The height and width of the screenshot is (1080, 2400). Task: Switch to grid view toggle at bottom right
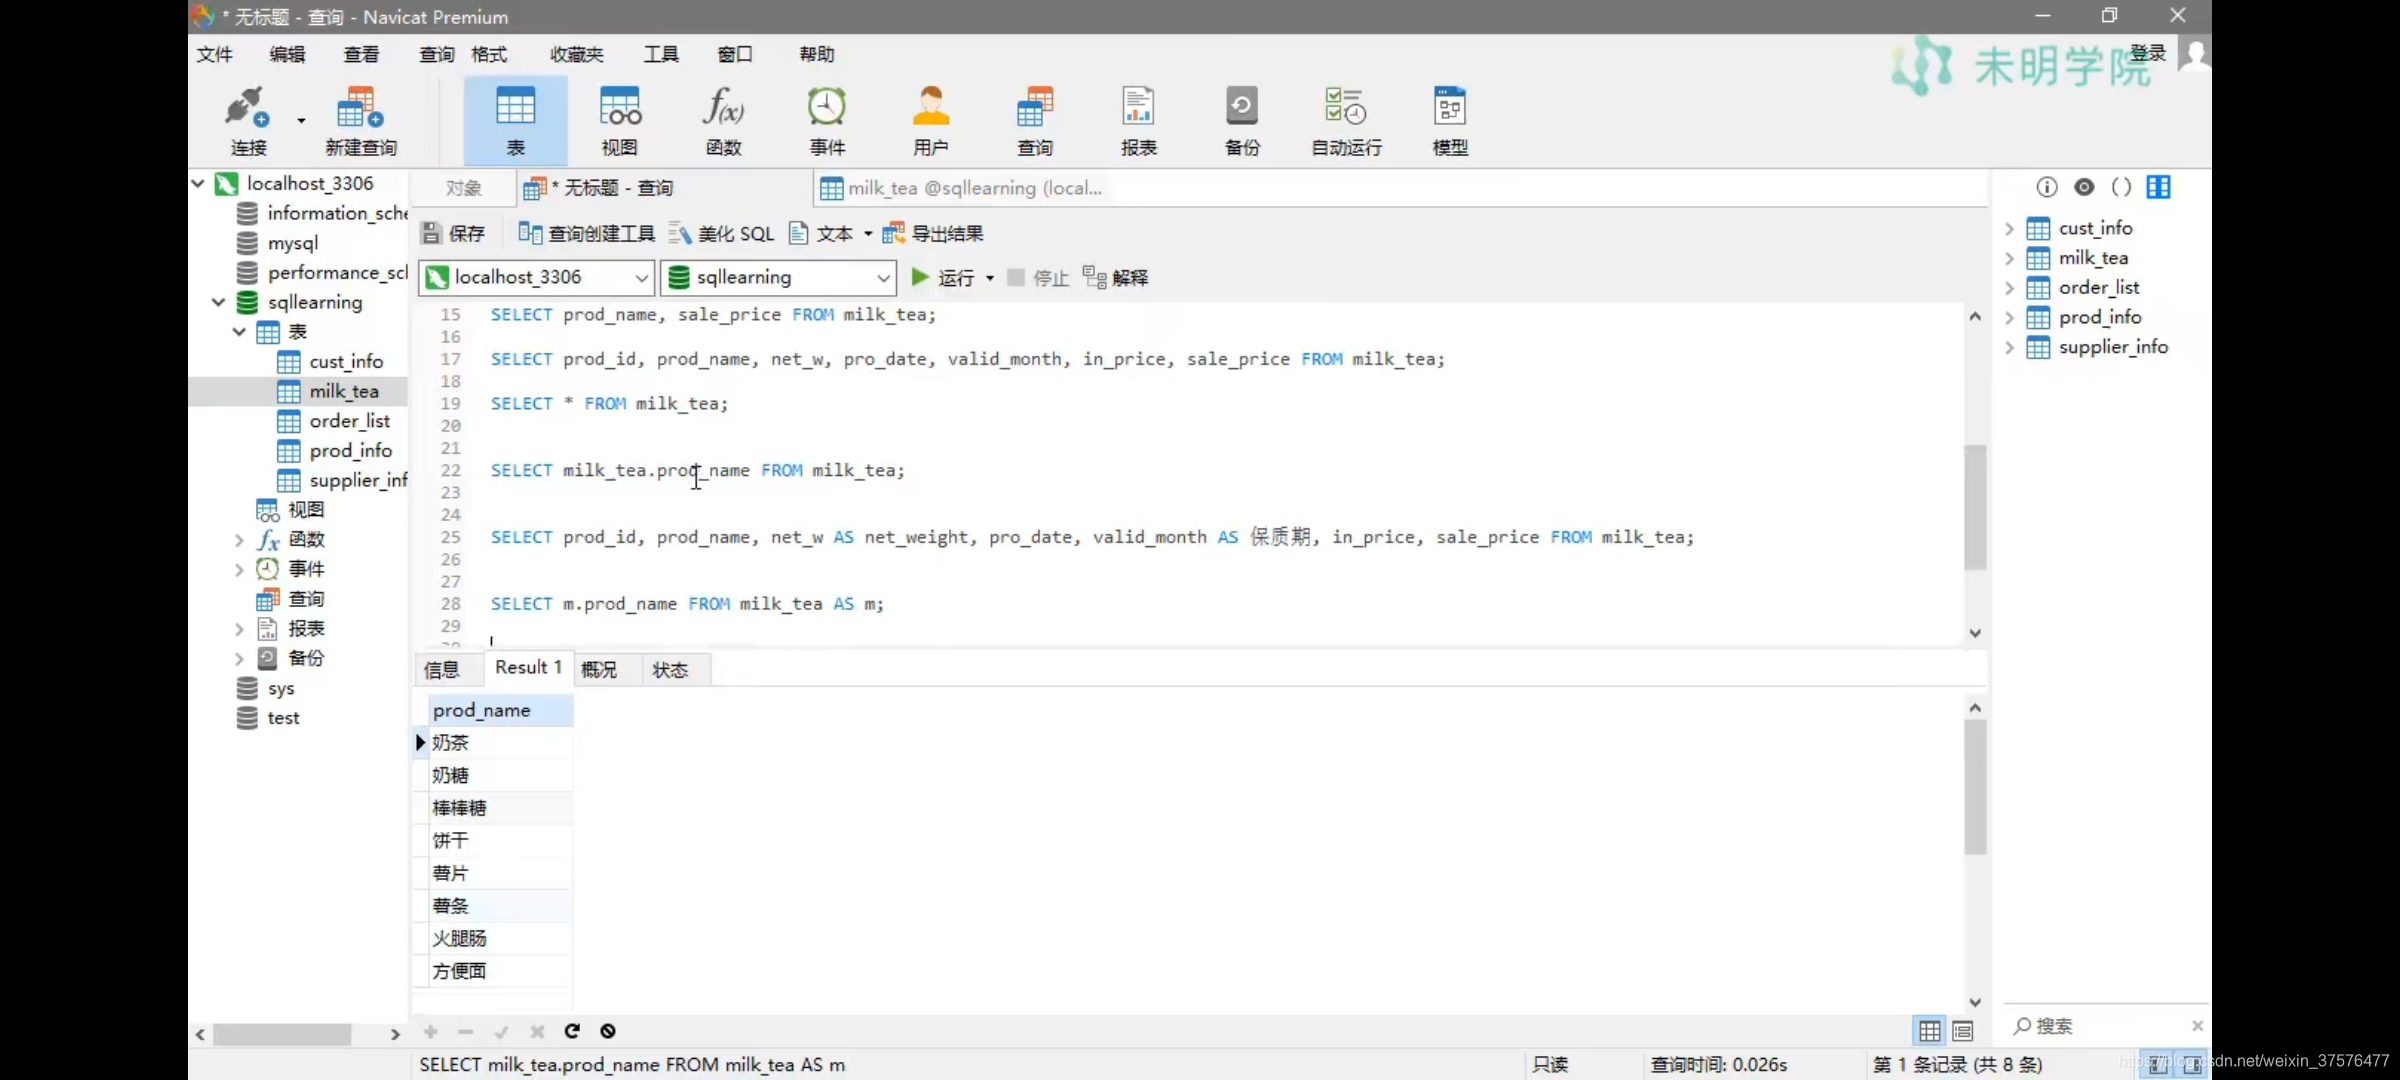coord(1929,1030)
